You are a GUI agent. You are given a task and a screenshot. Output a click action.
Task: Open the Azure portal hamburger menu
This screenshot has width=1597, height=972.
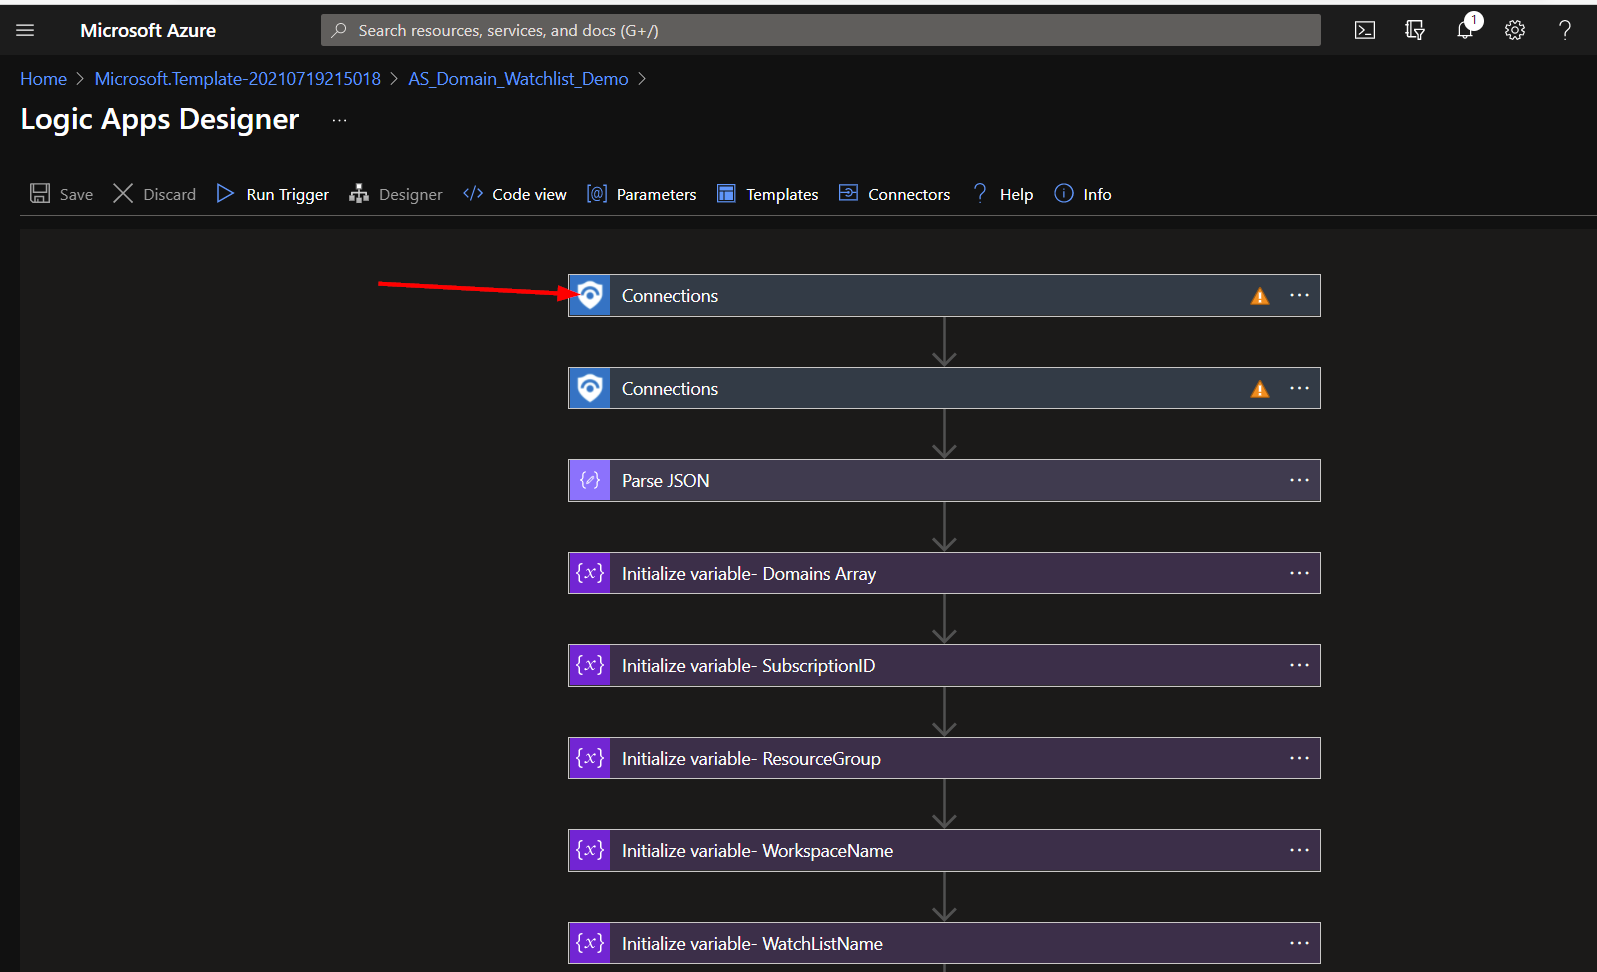pyautogui.click(x=25, y=30)
